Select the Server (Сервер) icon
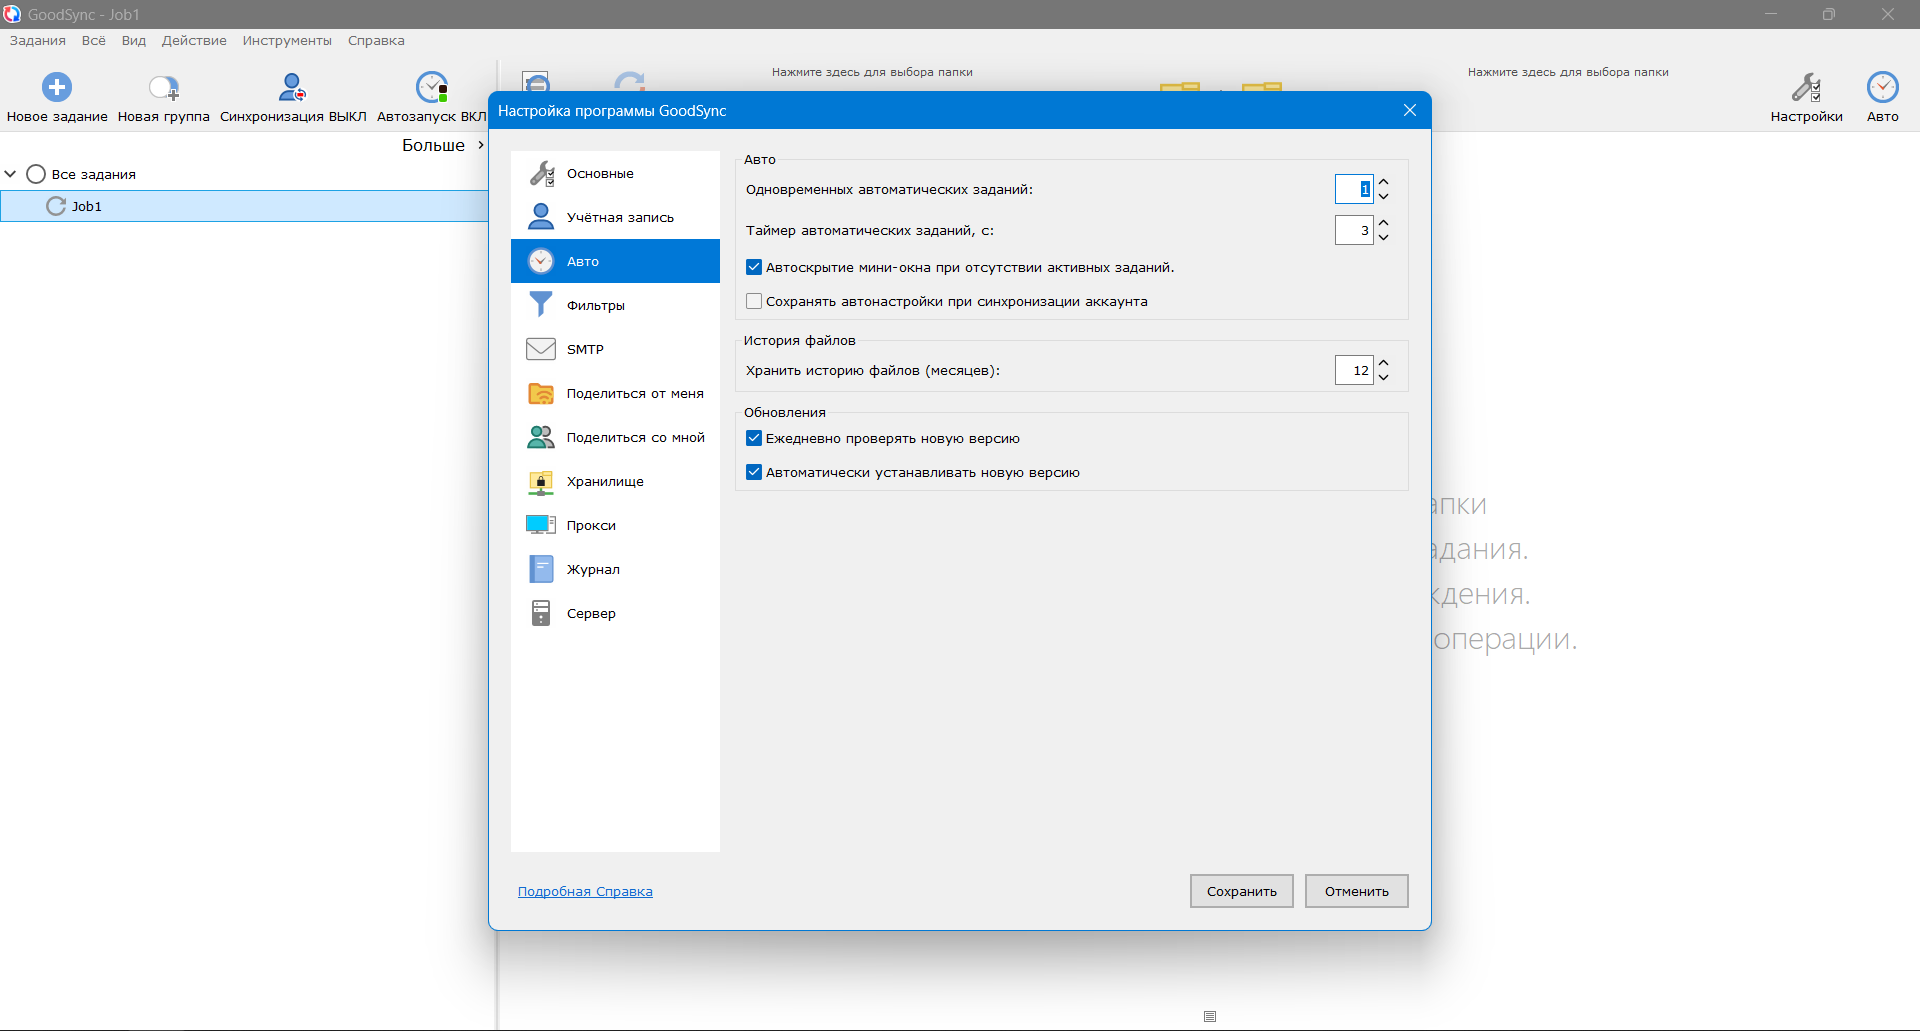This screenshot has height=1031, width=1920. pos(541,613)
